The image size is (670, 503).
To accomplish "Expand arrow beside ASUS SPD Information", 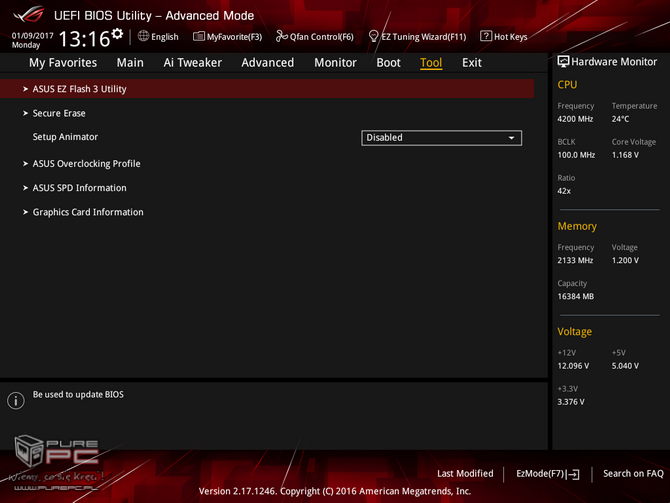I will click(x=25, y=188).
